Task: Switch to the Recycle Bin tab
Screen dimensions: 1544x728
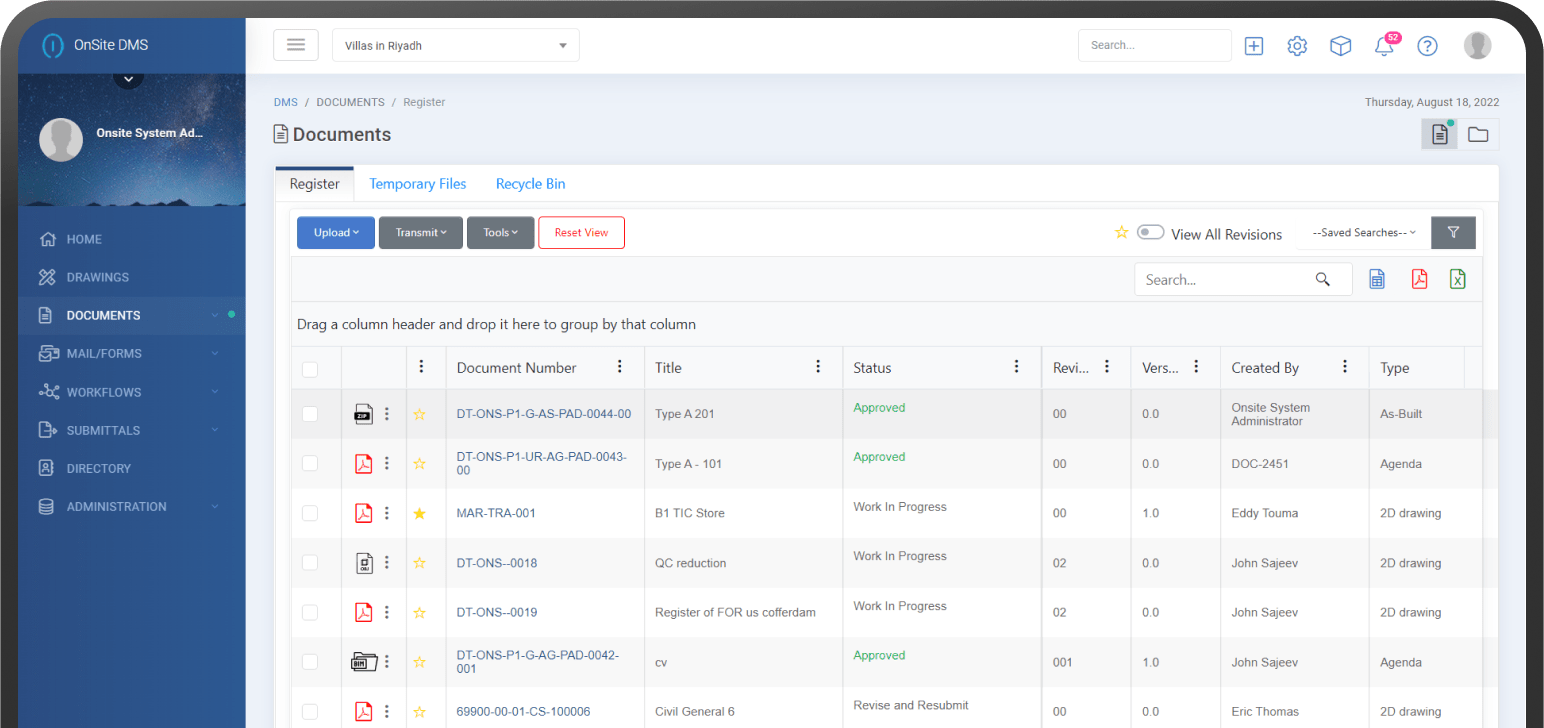Action: click(x=530, y=184)
